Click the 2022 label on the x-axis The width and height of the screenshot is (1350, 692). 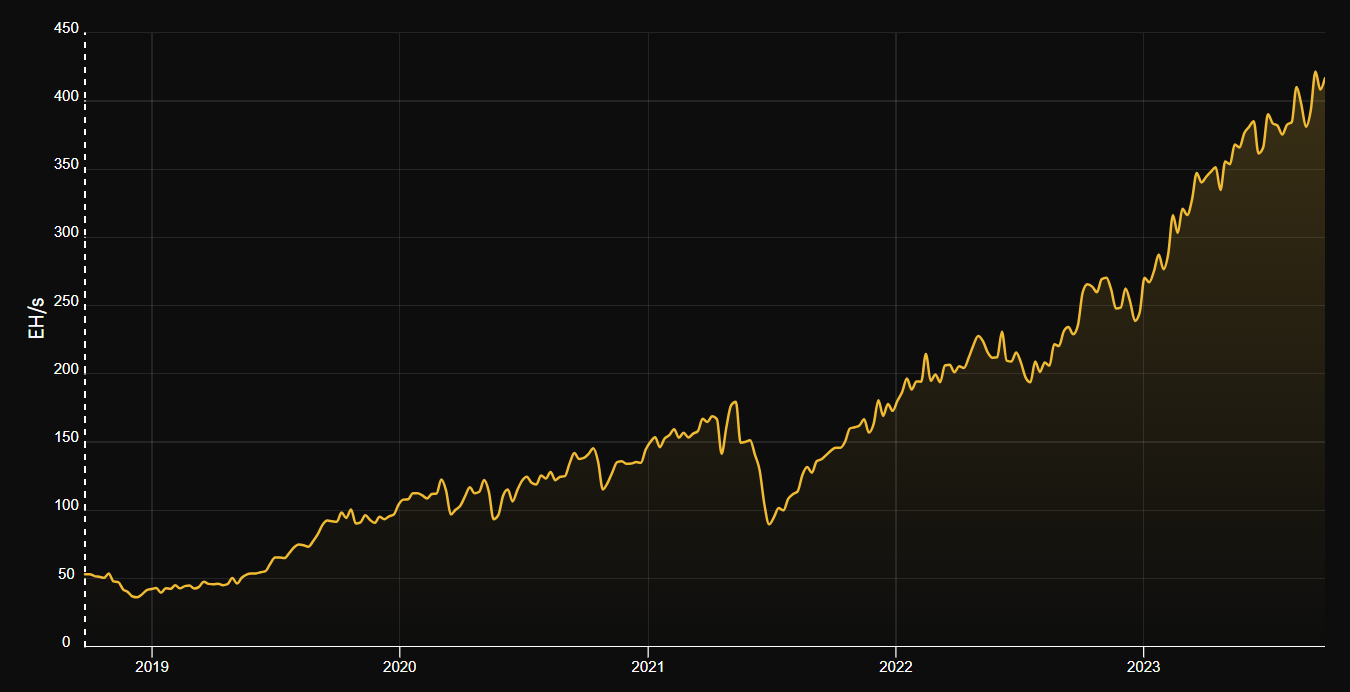point(896,667)
